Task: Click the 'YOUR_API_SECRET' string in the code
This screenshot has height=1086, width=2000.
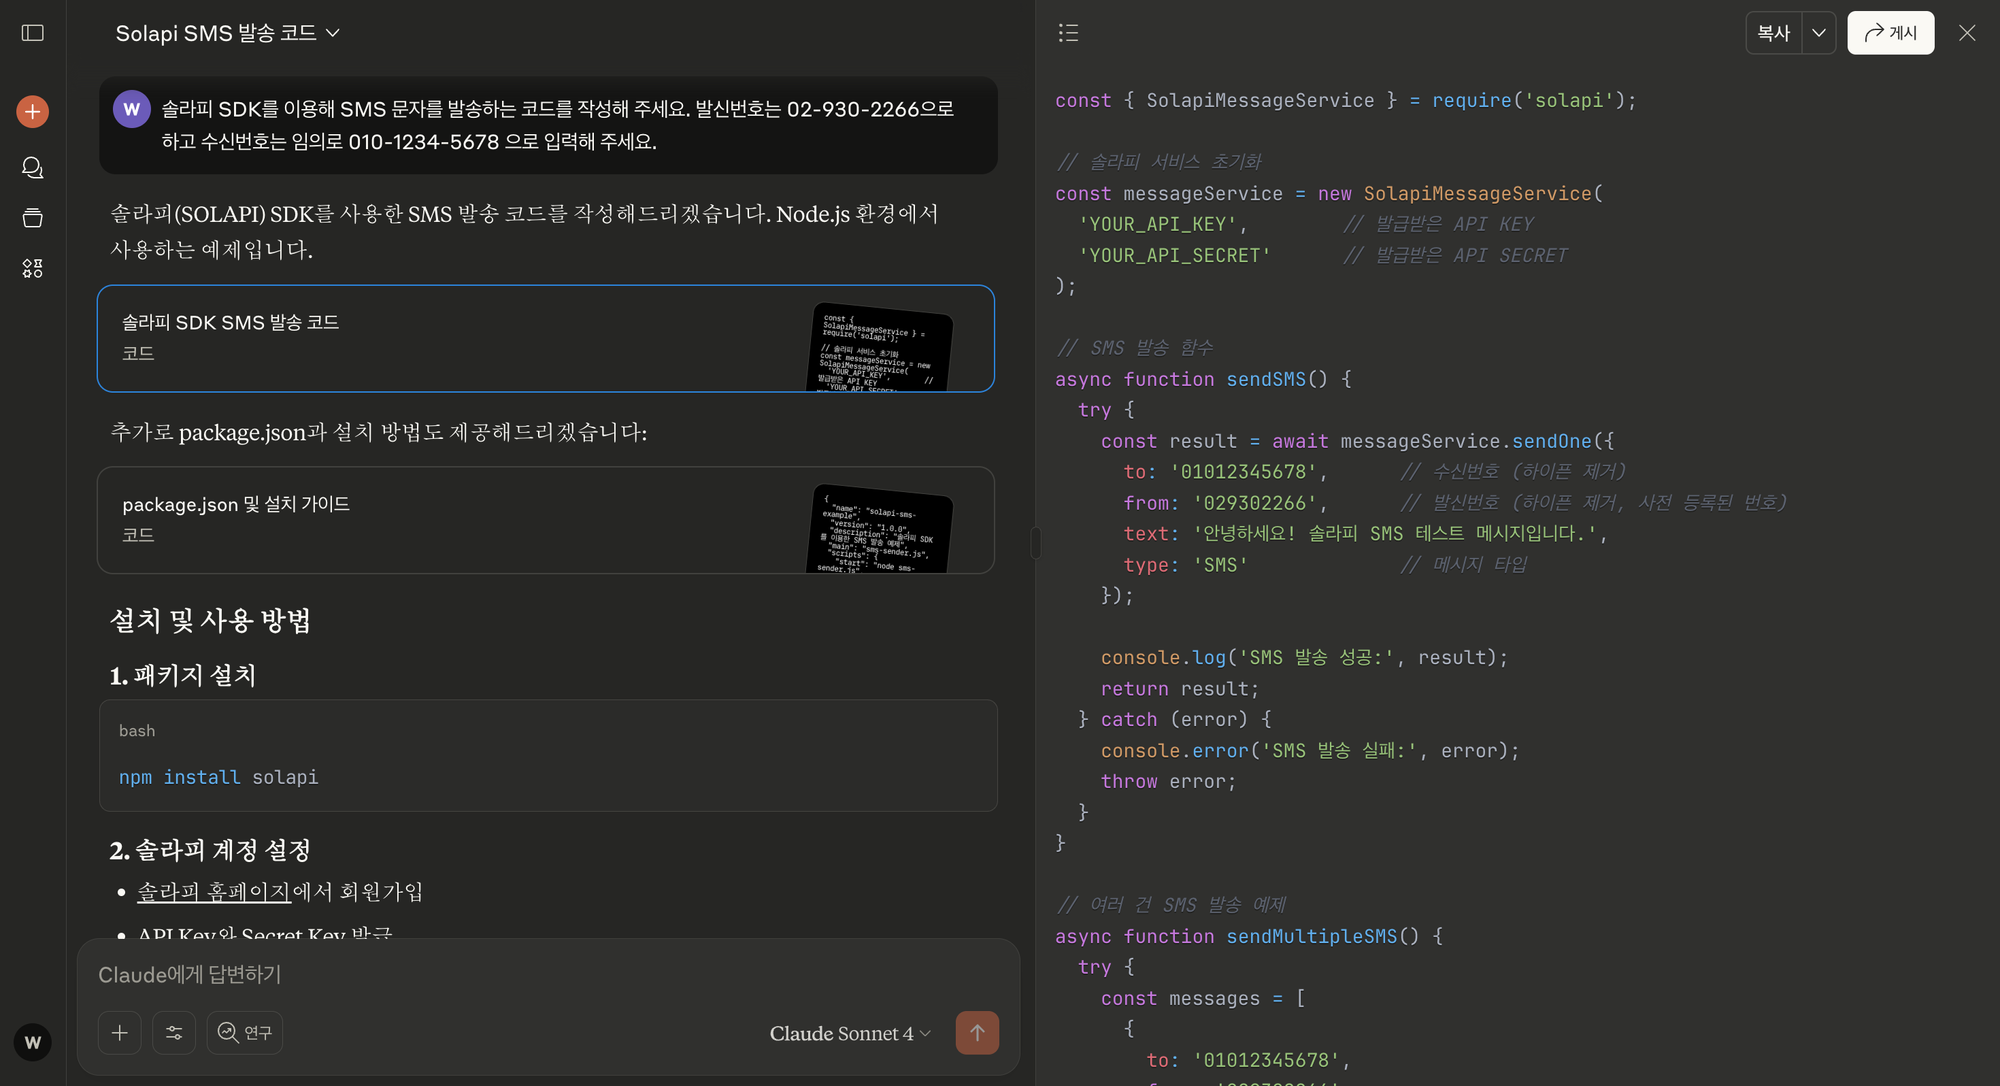Action: 1174,255
